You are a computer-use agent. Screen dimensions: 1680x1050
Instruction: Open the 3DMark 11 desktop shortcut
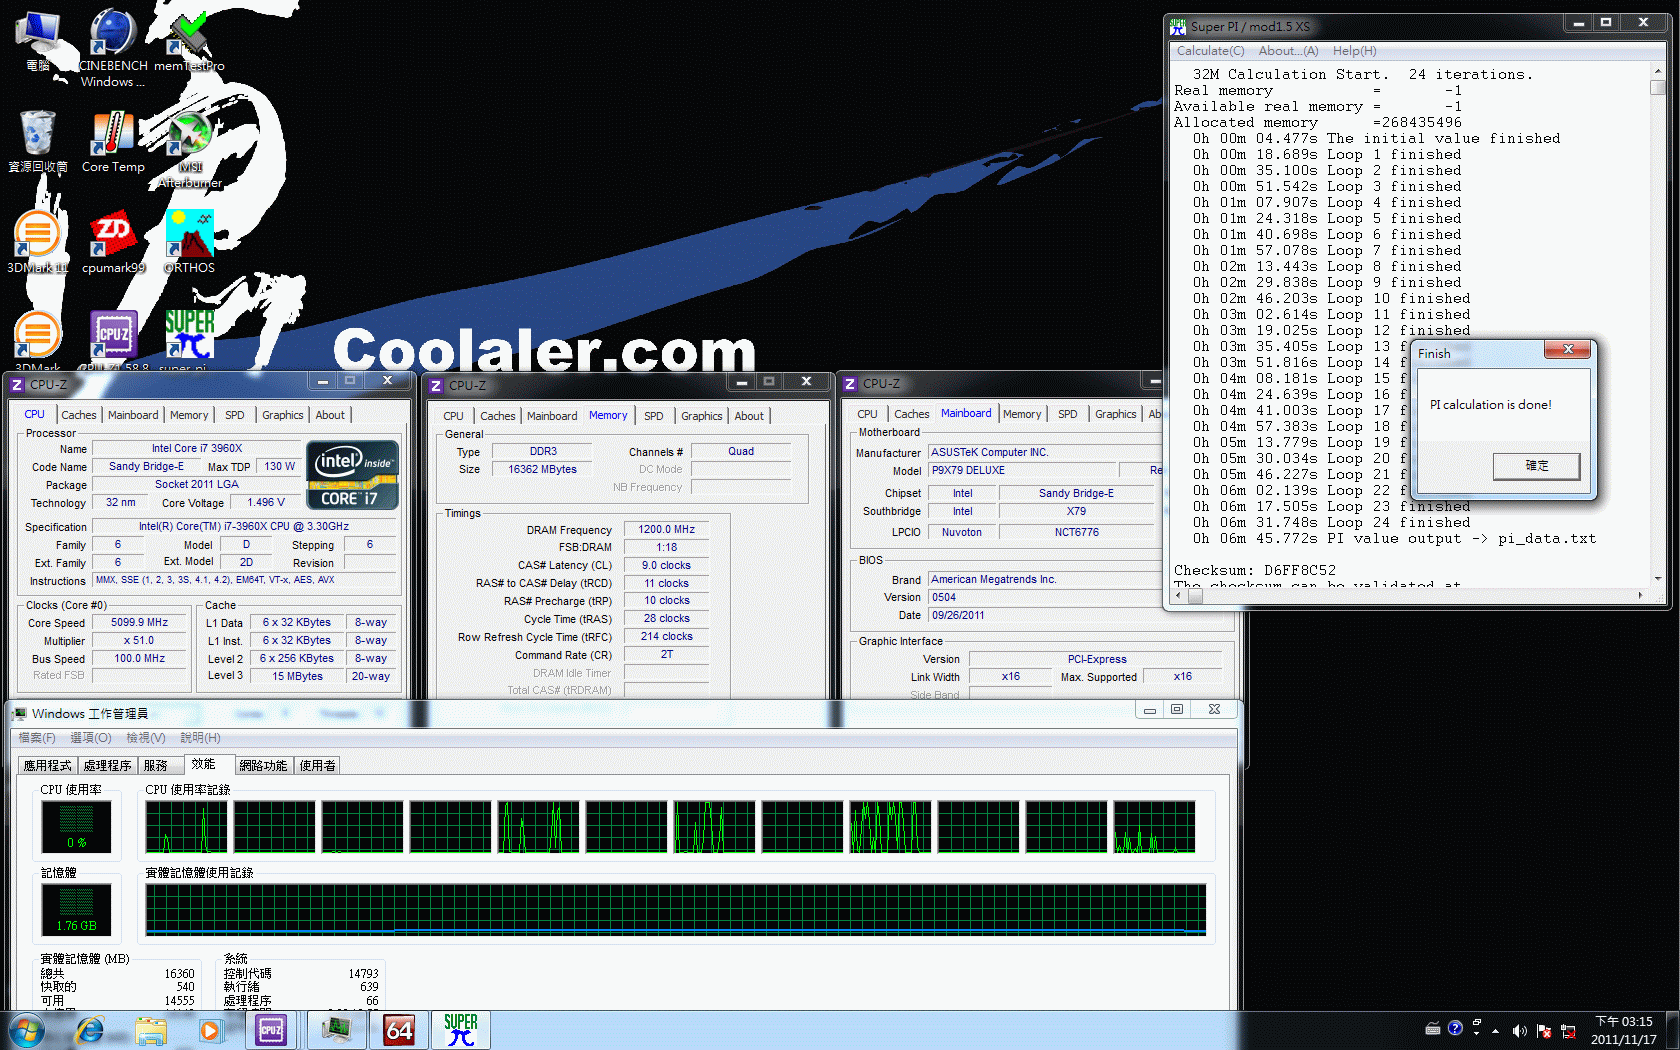pyautogui.click(x=38, y=242)
